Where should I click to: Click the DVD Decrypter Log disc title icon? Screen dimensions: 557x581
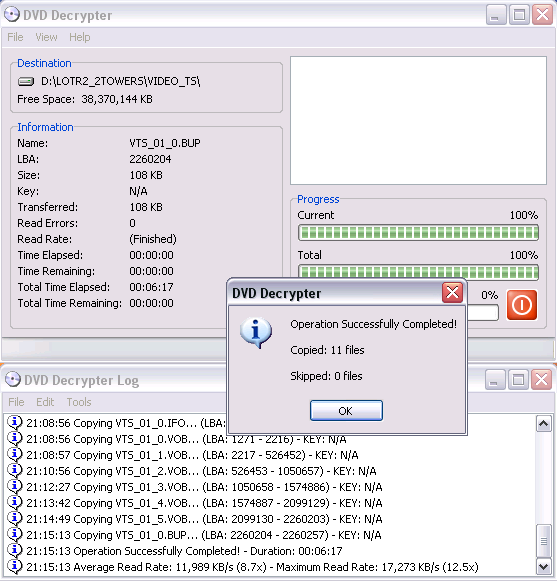(13, 379)
